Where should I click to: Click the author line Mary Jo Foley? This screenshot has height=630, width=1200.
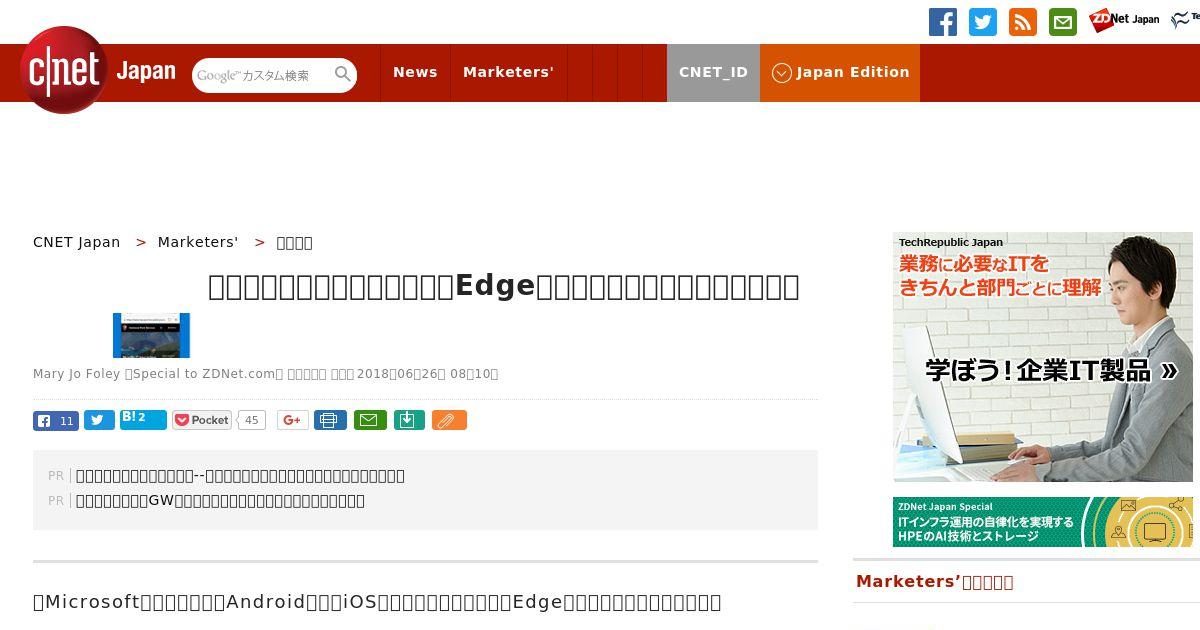click(265, 374)
